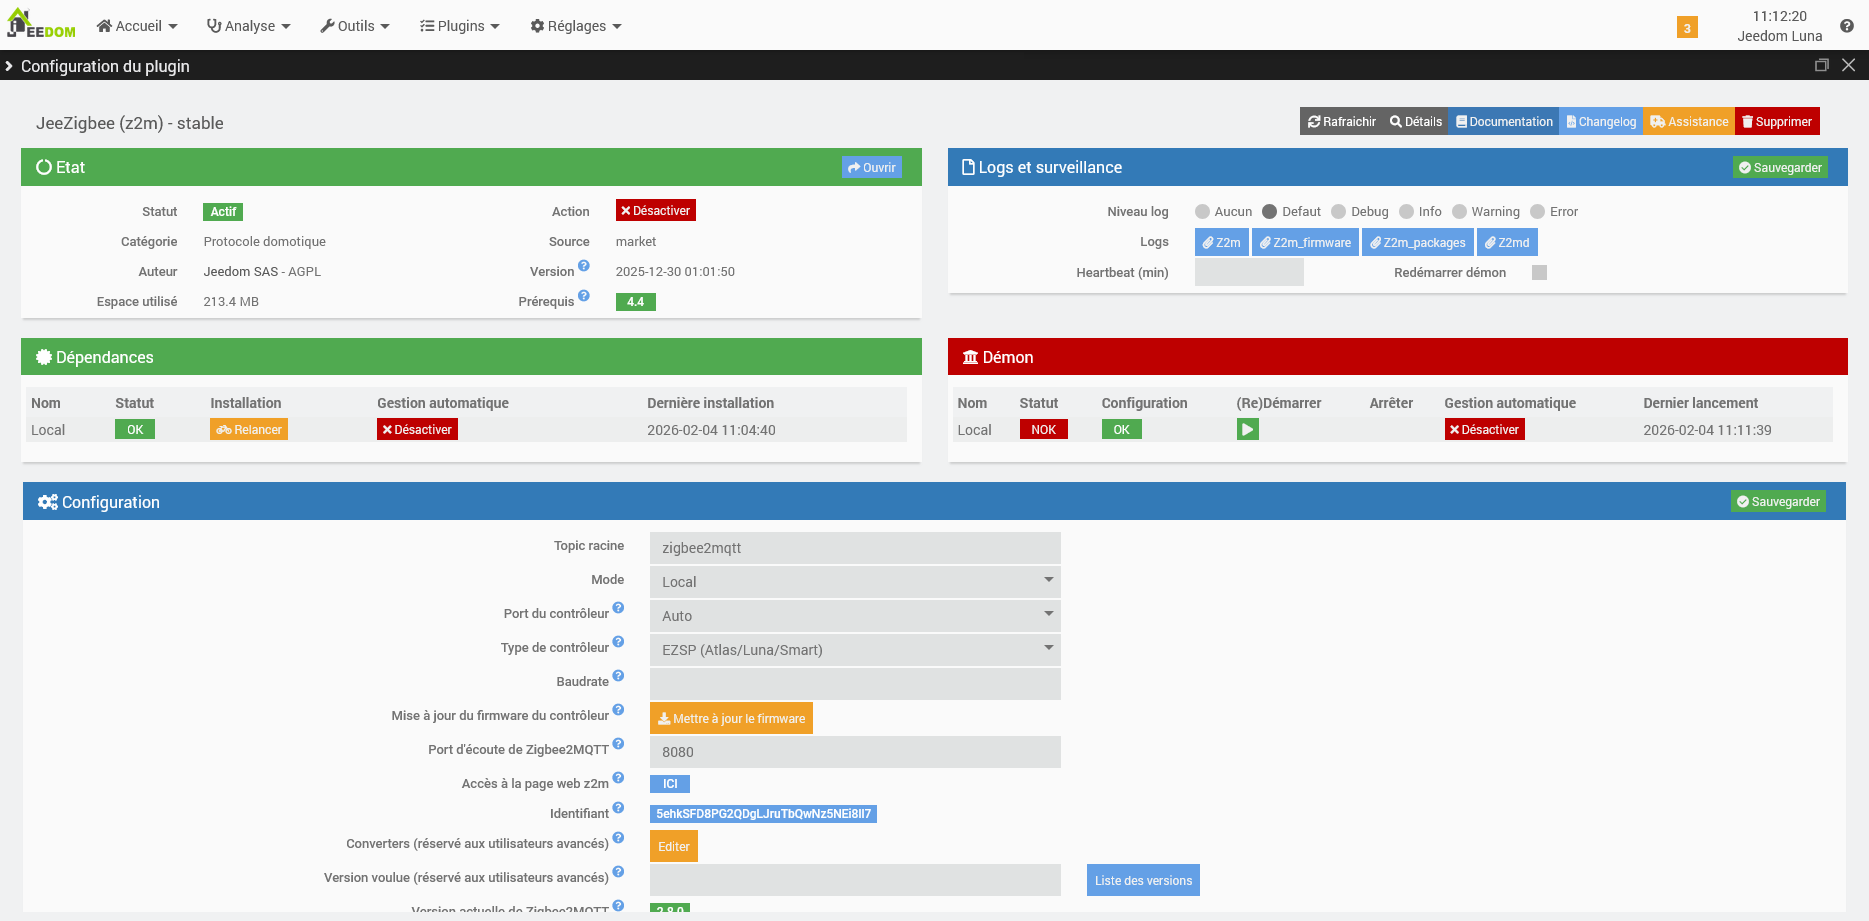
Task: Select the Error log level
Action: 1538,211
